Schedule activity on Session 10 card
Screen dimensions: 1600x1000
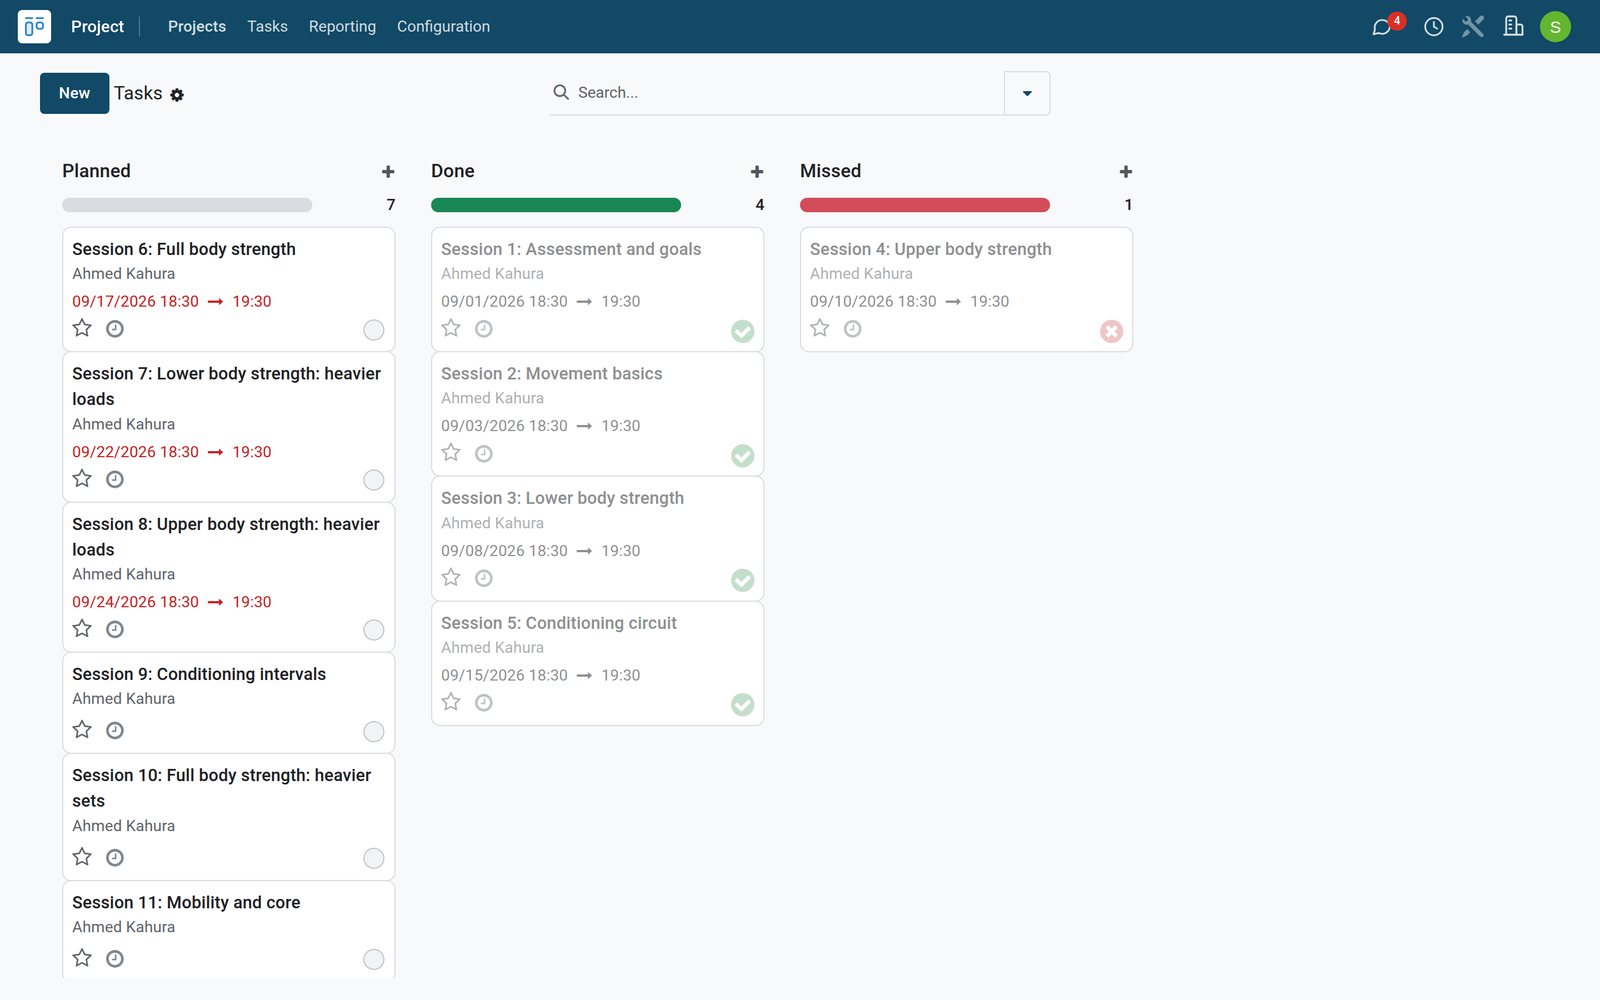115,857
